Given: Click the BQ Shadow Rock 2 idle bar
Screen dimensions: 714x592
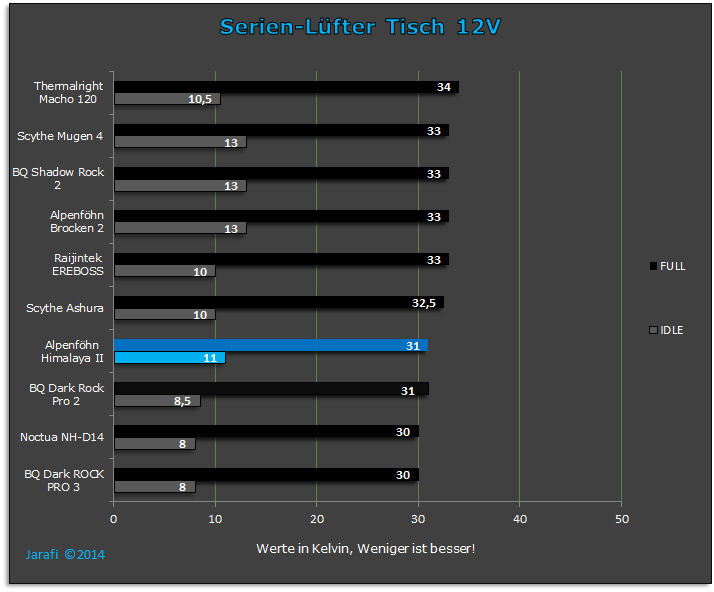Looking at the screenshot, I should [180, 185].
